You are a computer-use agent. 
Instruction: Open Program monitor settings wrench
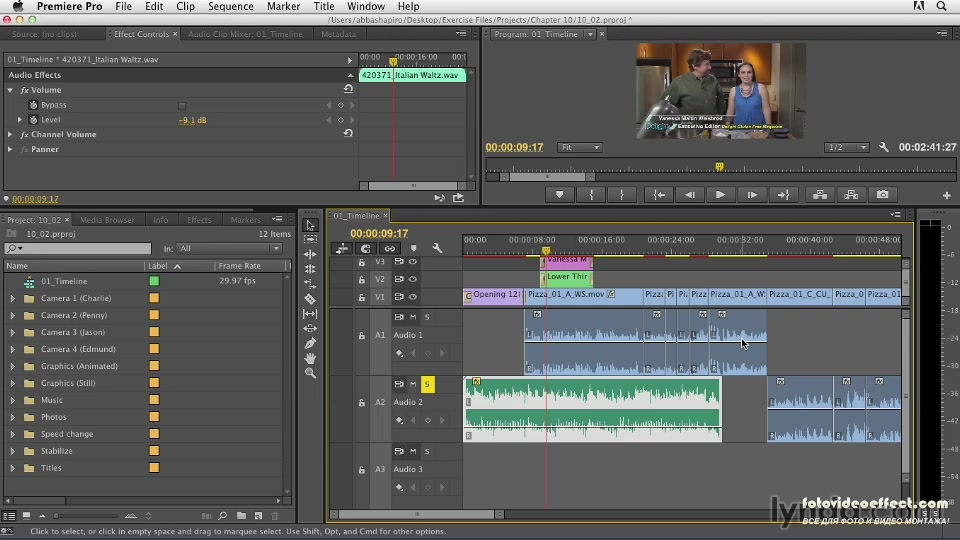coord(883,147)
